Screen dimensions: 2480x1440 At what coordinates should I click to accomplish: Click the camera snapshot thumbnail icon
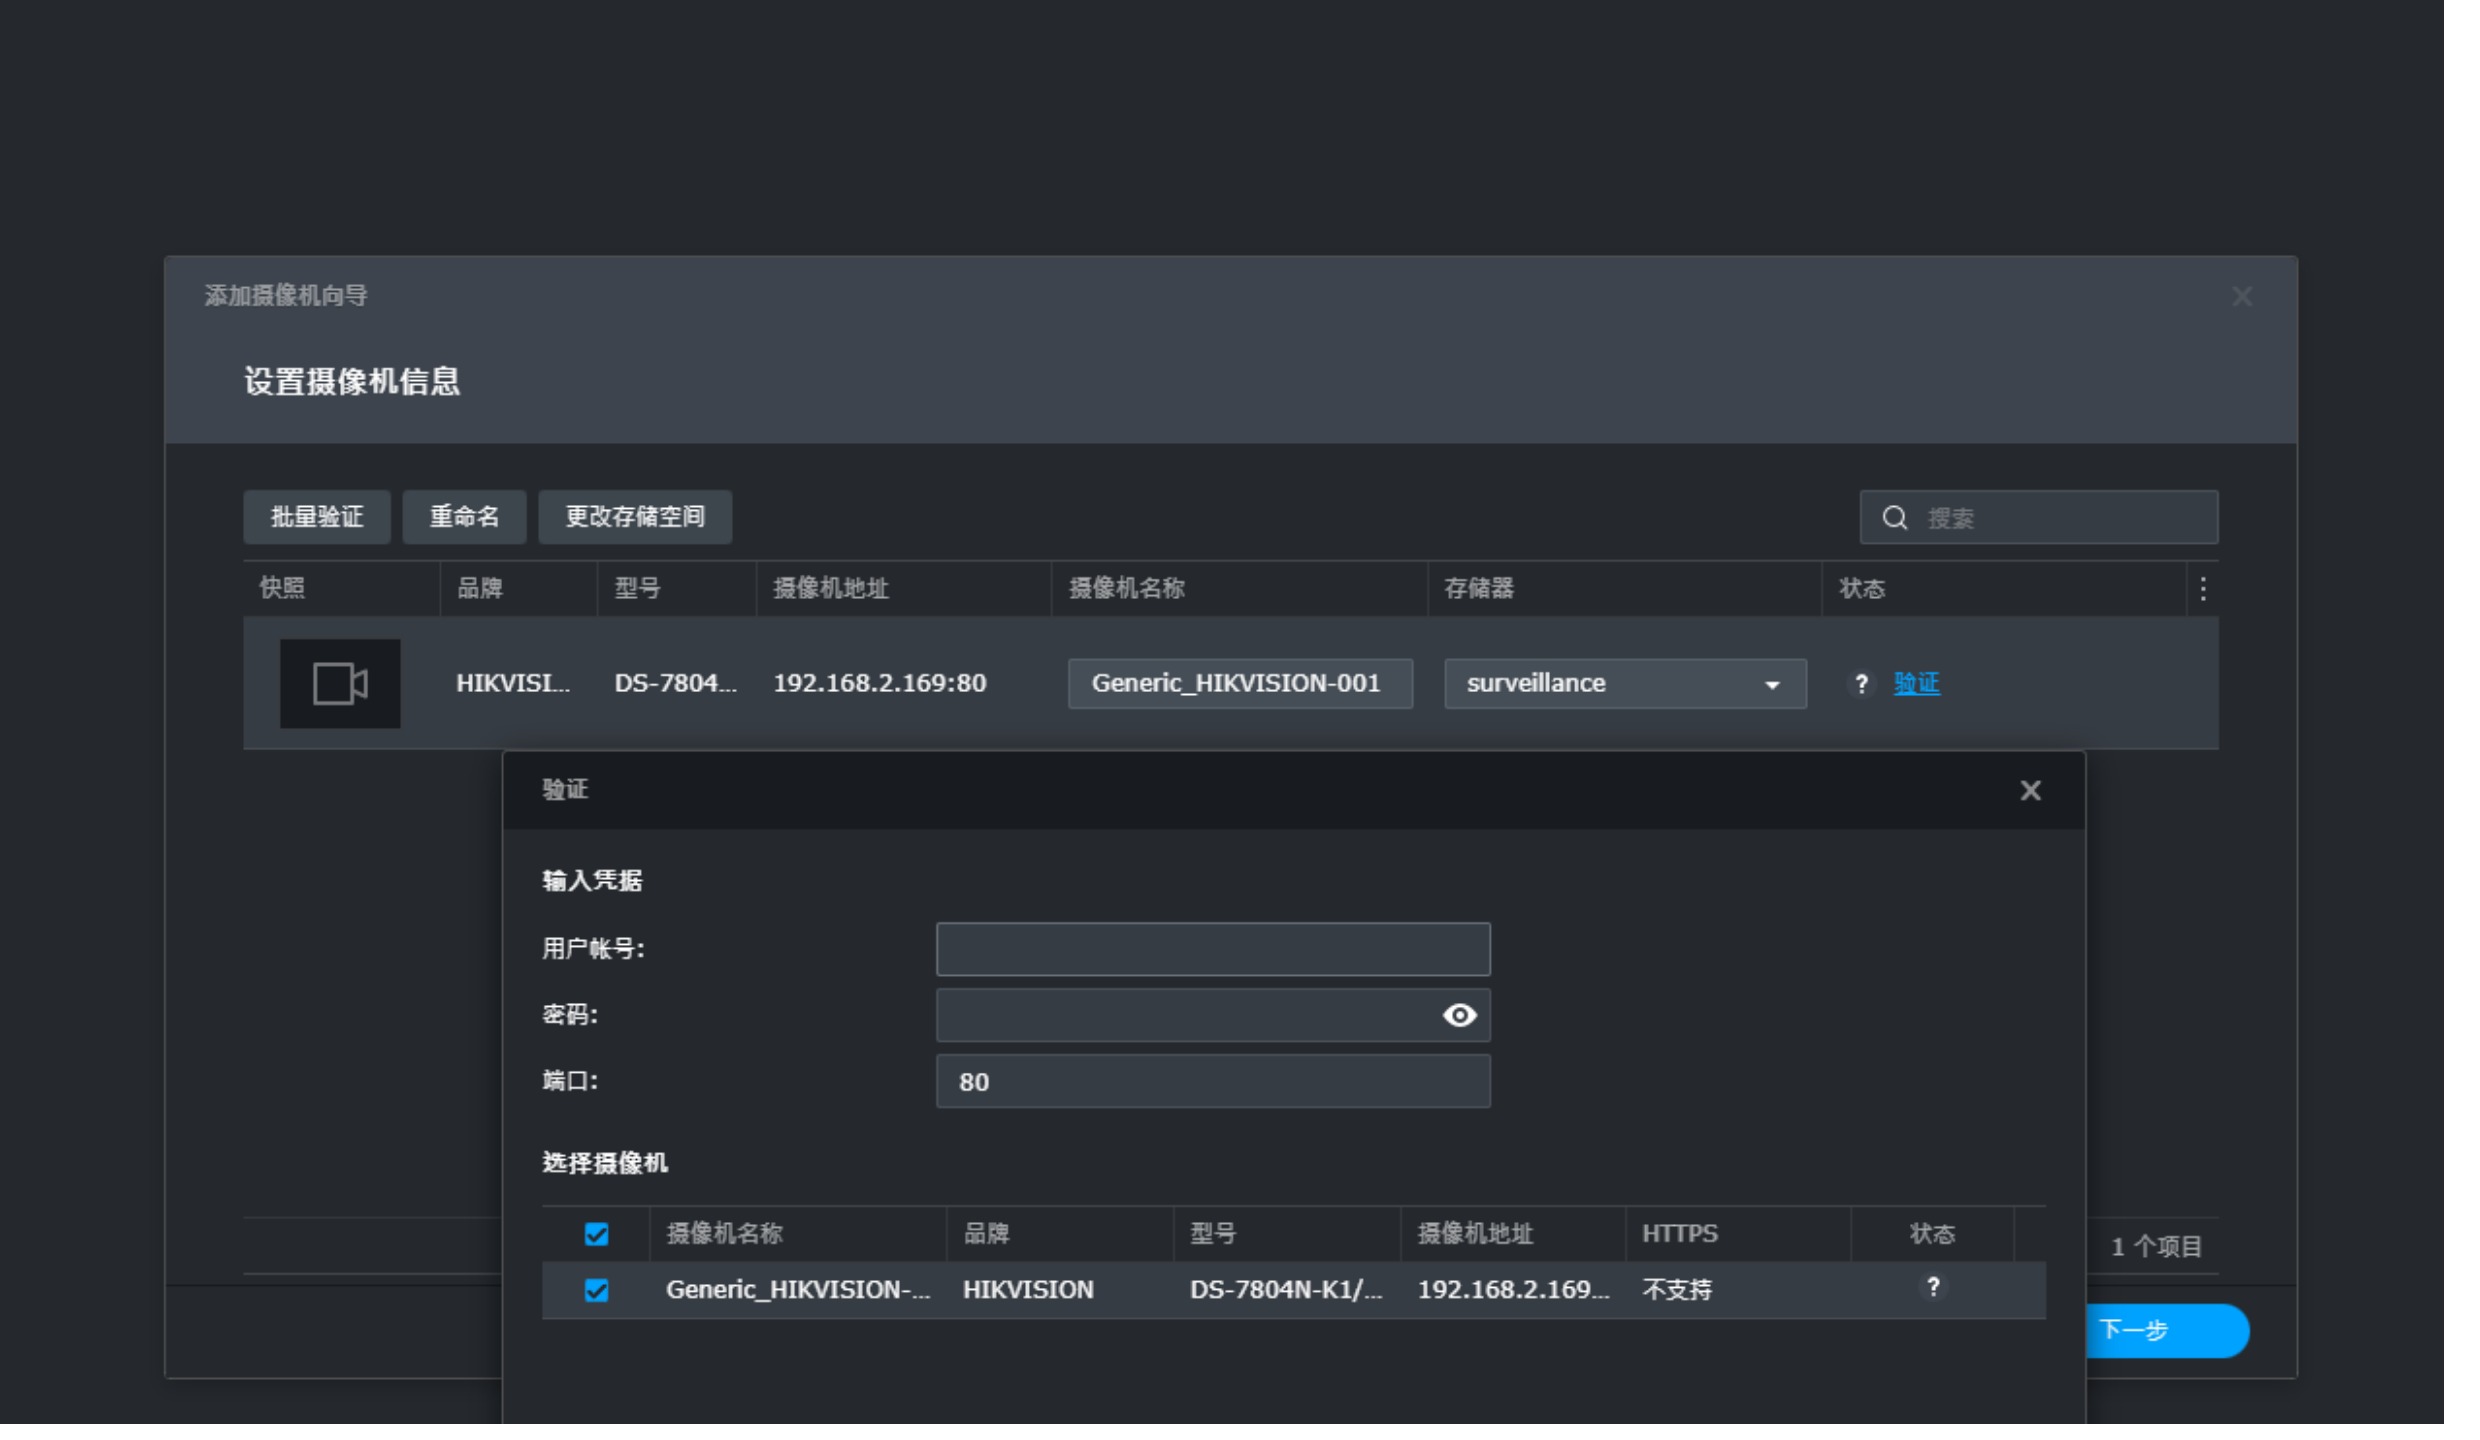pos(339,684)
